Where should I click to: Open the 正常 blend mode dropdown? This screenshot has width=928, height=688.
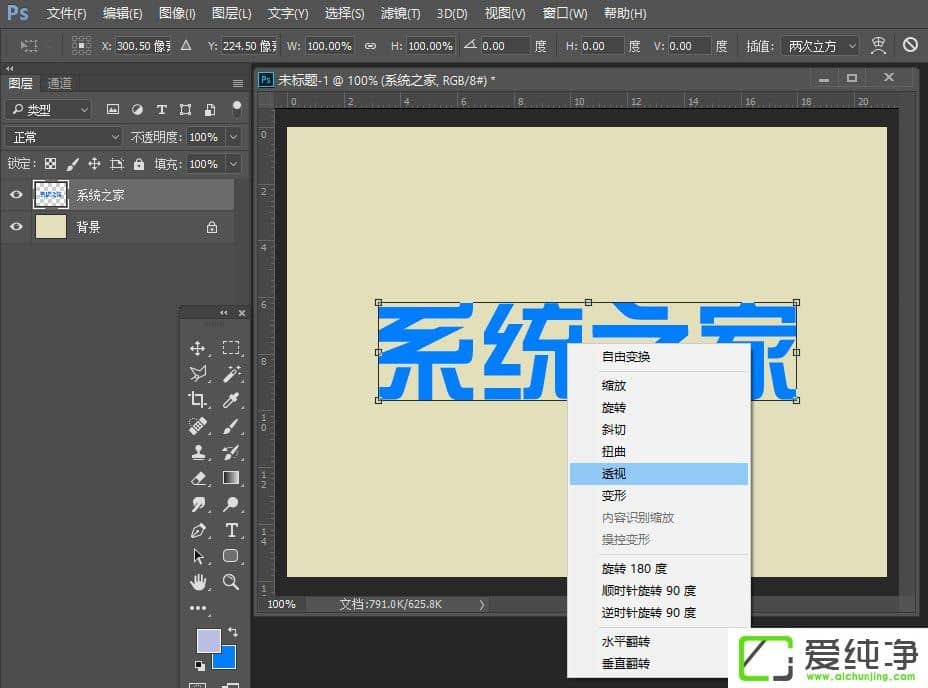coord(63,137)
